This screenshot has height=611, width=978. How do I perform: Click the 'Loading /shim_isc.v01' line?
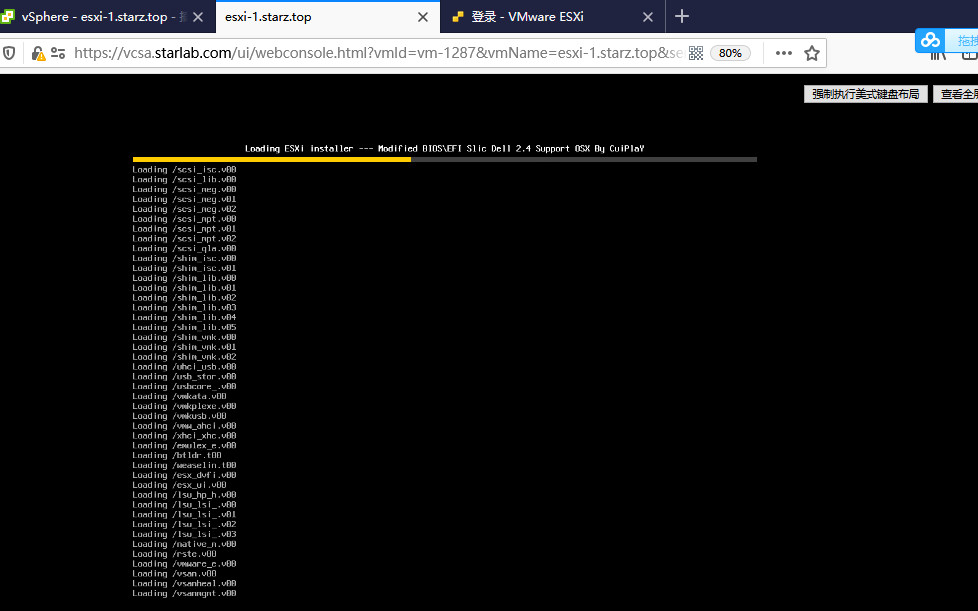[x=184, y=268]
